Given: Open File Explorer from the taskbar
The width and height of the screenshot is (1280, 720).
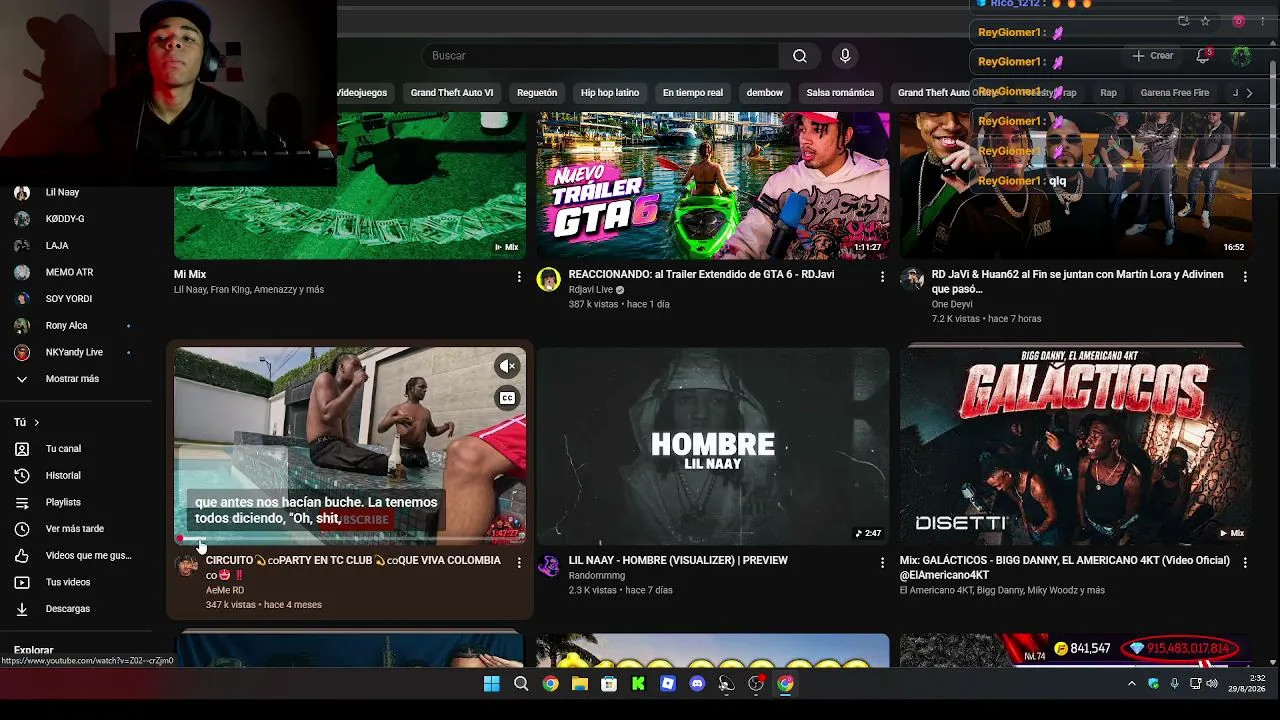Looking at the screenshot, I should point(580,684).
